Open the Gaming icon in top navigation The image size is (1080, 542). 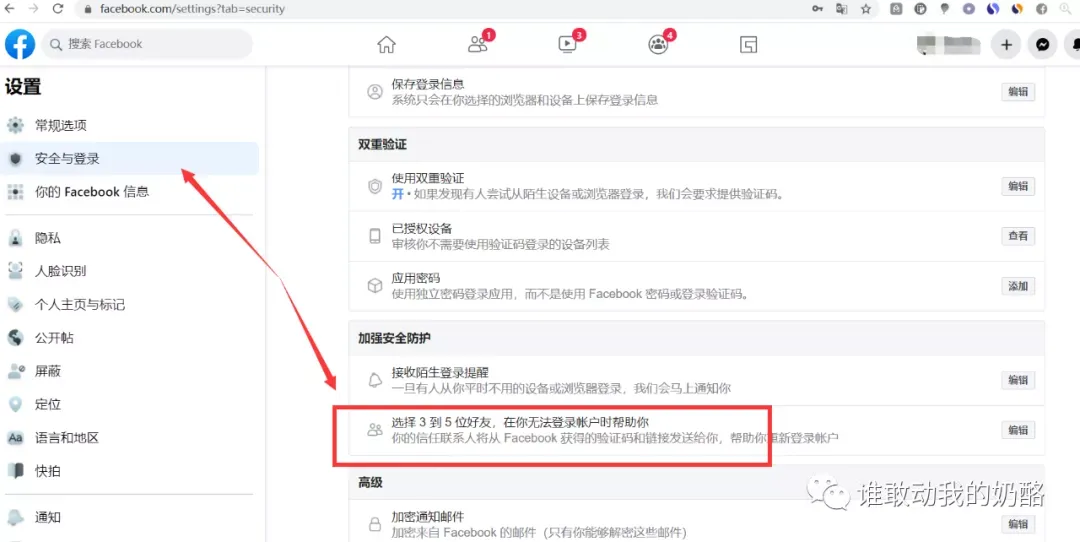(749, 45)
